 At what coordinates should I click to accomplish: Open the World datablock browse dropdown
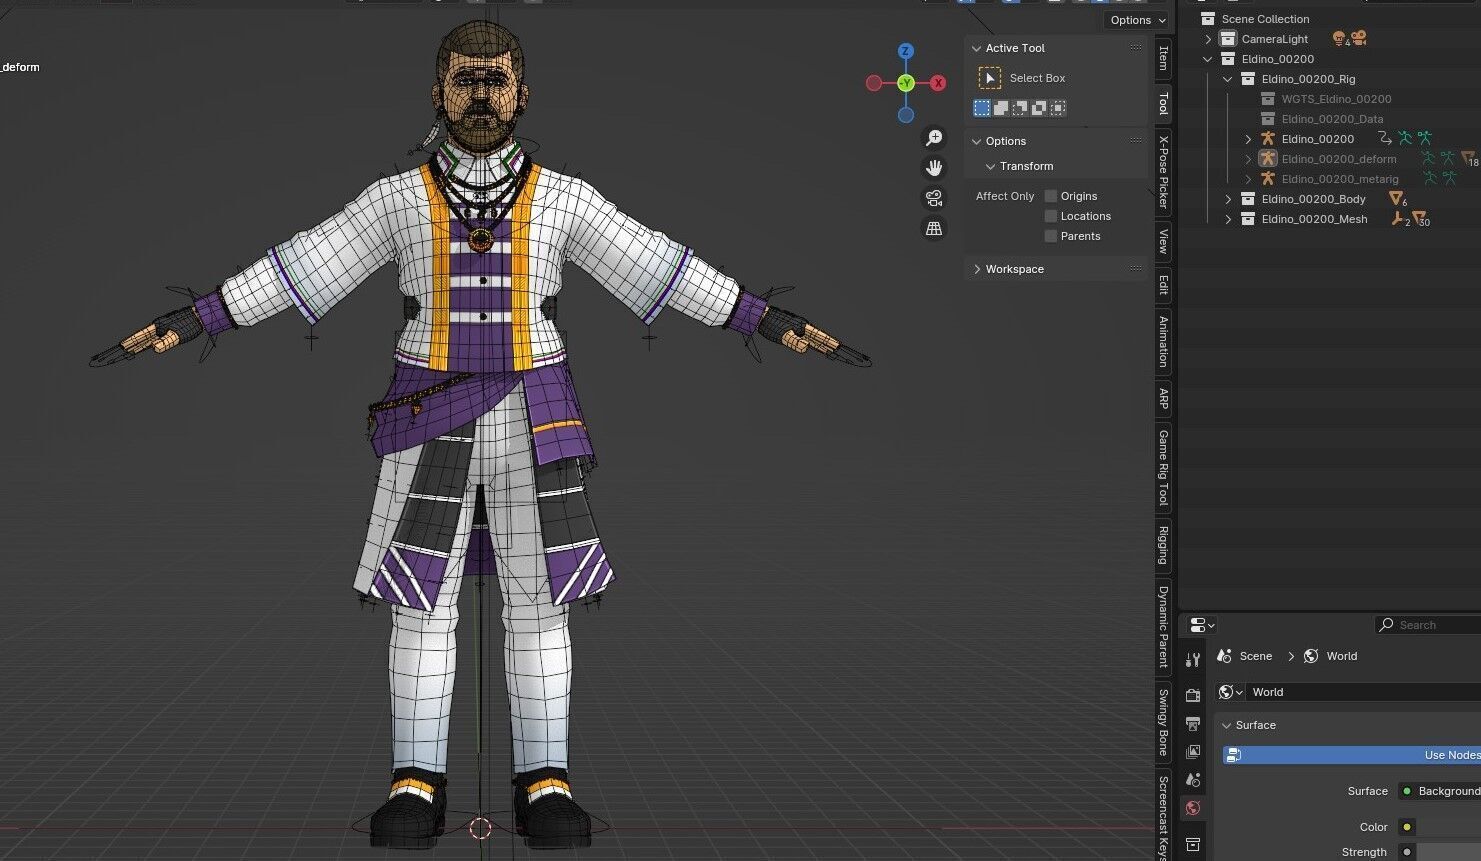[x=1231, y=692]
